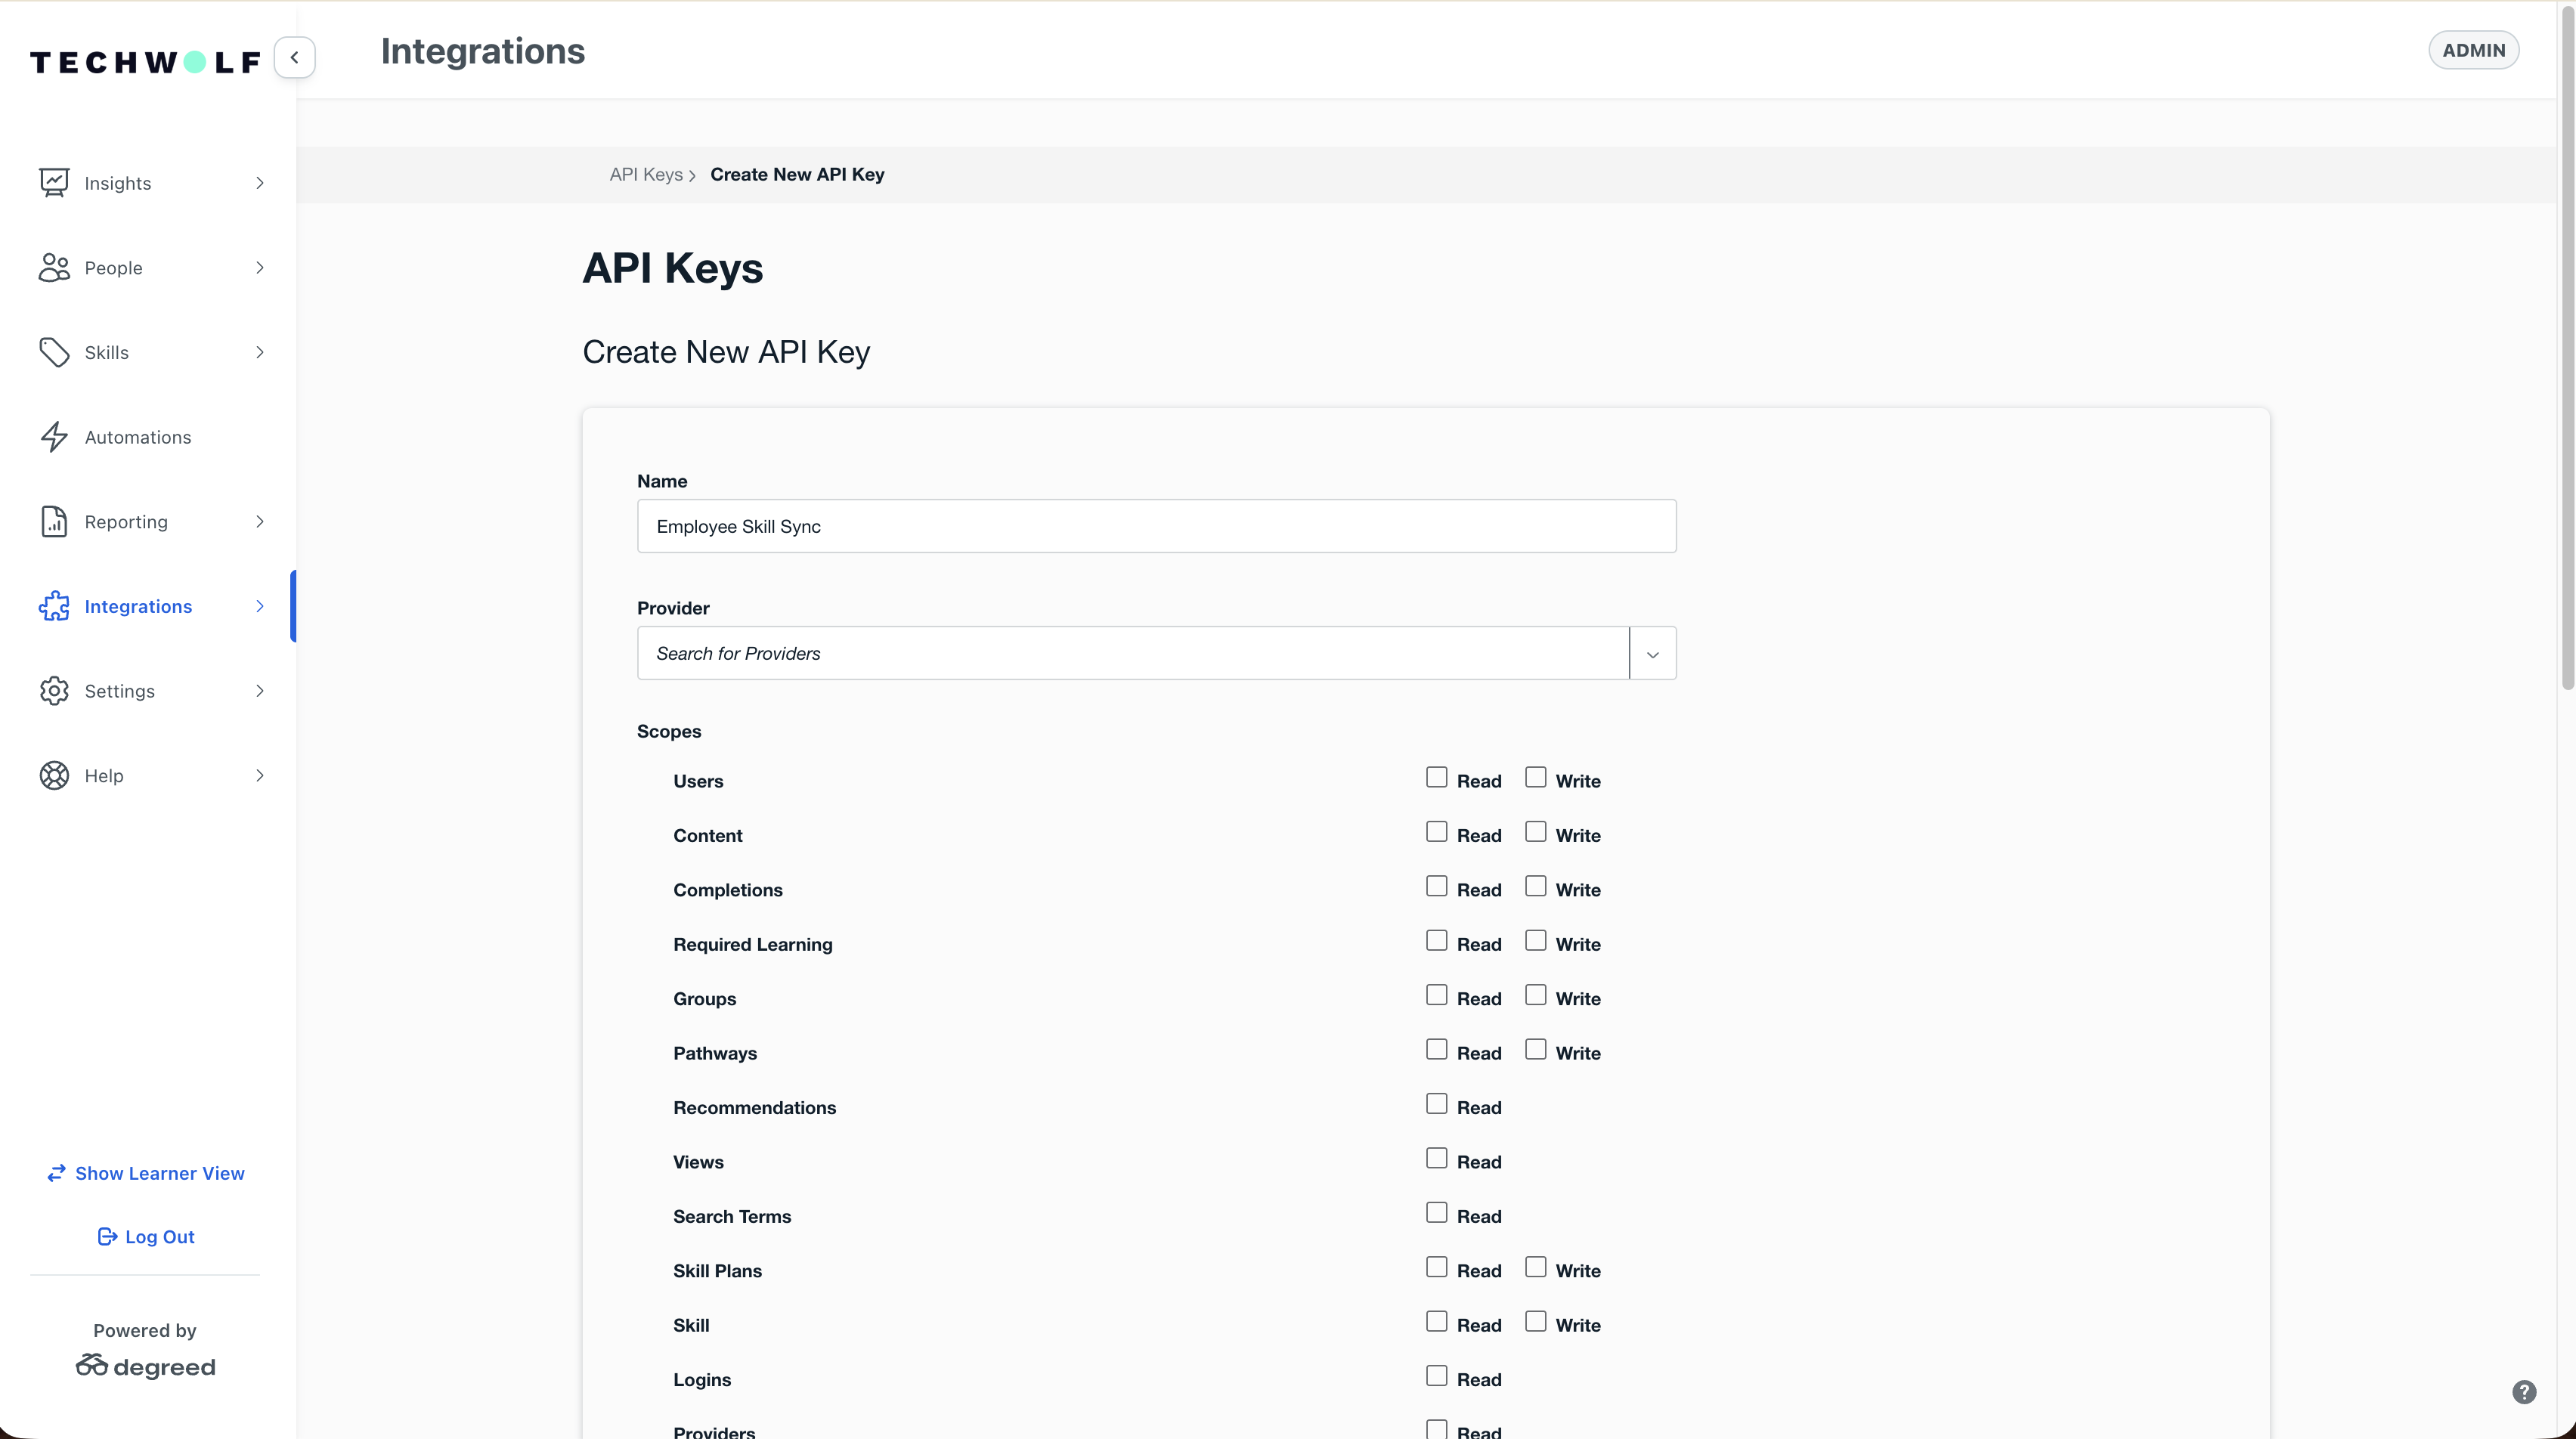Open the Integrations menu item
2576x1439 pixels.
point(138,606)
